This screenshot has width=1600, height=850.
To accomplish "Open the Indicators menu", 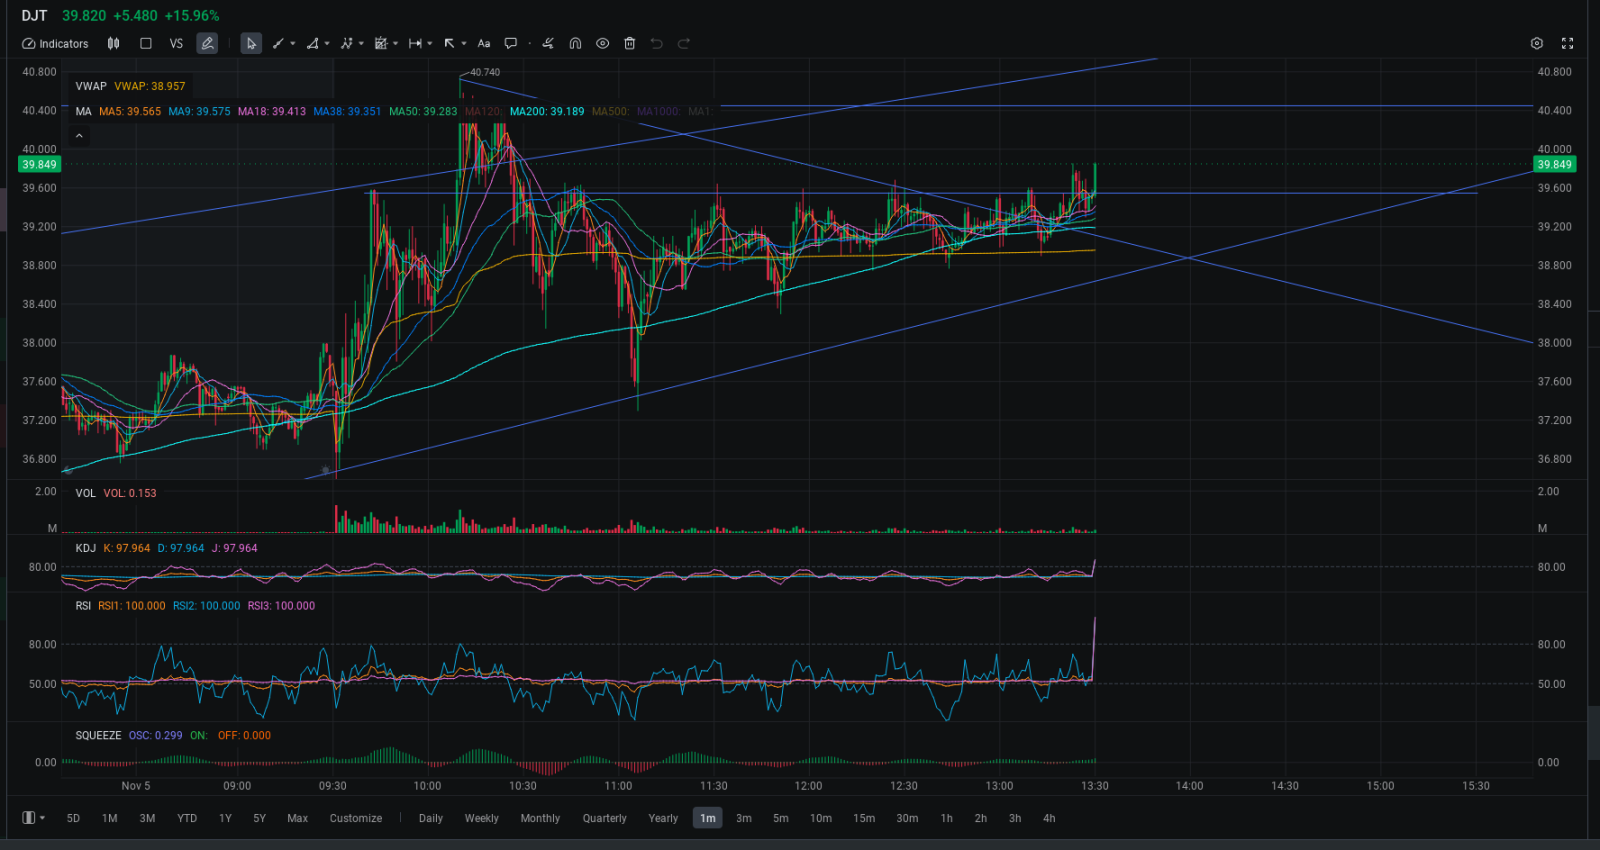I will coord(55,44).
